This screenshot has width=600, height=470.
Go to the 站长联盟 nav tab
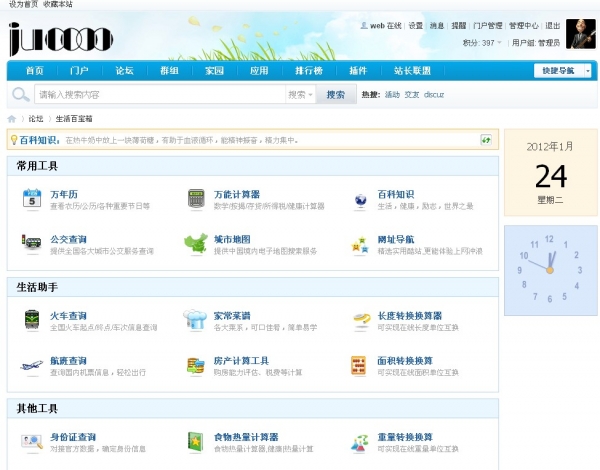[x=412, y=70]
